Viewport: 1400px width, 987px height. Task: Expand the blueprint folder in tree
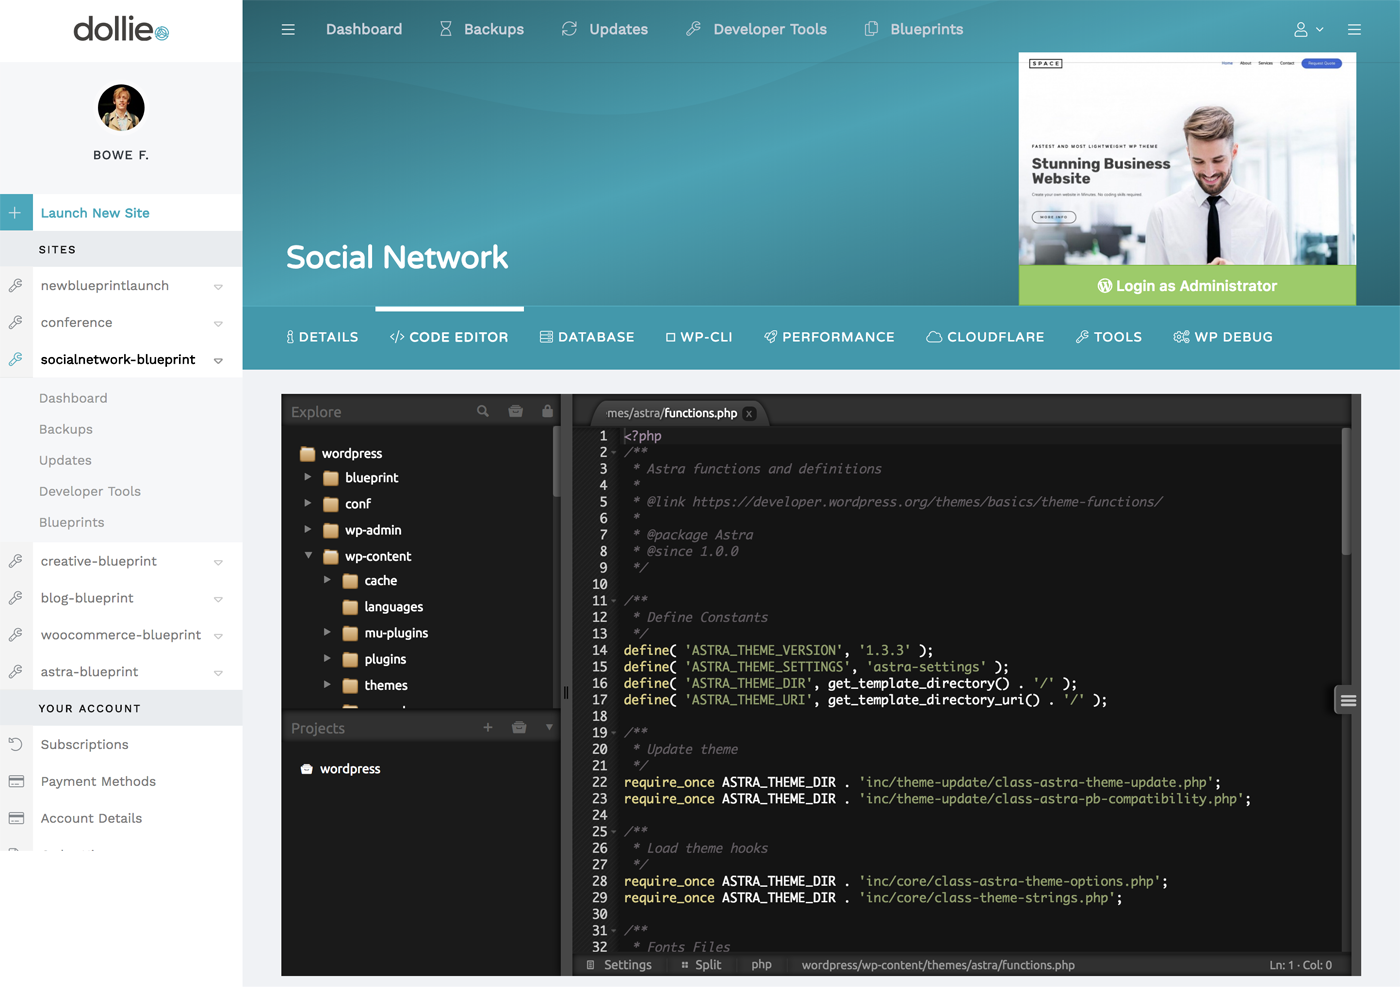click(x=308, y=478)
